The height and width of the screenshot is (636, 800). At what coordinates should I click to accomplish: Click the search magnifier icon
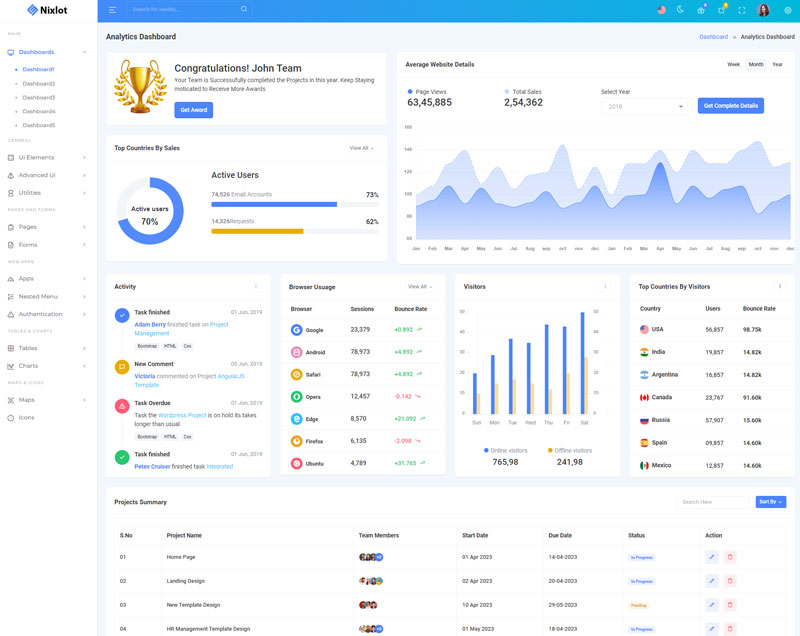pyautogui.click(x=244, y=10)
